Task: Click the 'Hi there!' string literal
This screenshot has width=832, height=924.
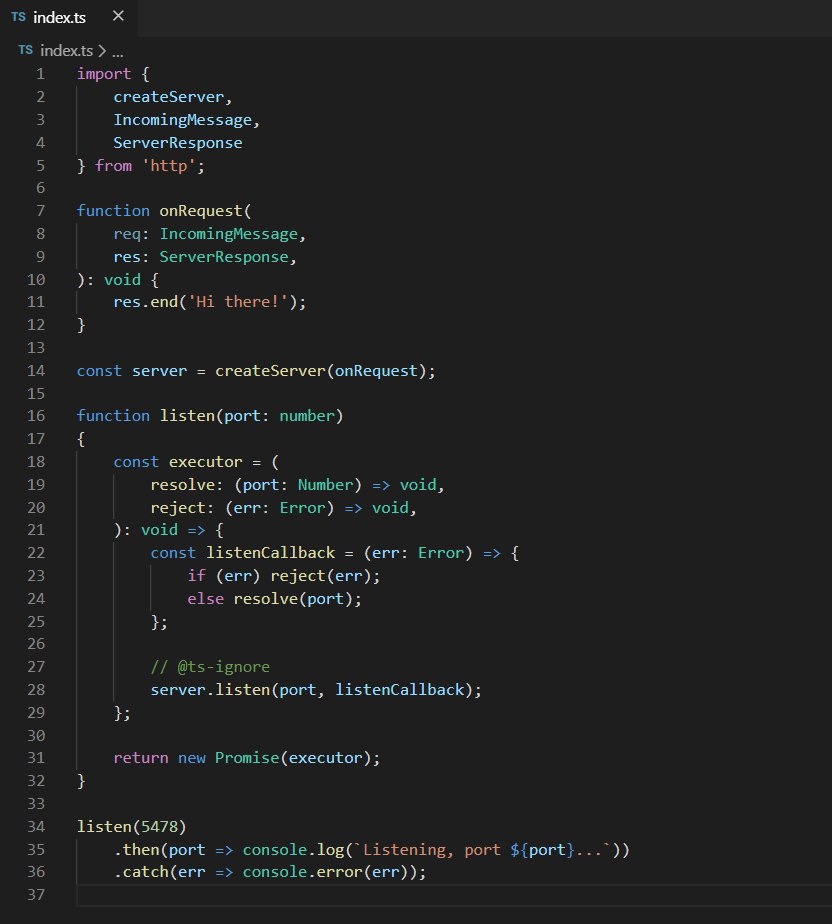Action: point(237,302)
